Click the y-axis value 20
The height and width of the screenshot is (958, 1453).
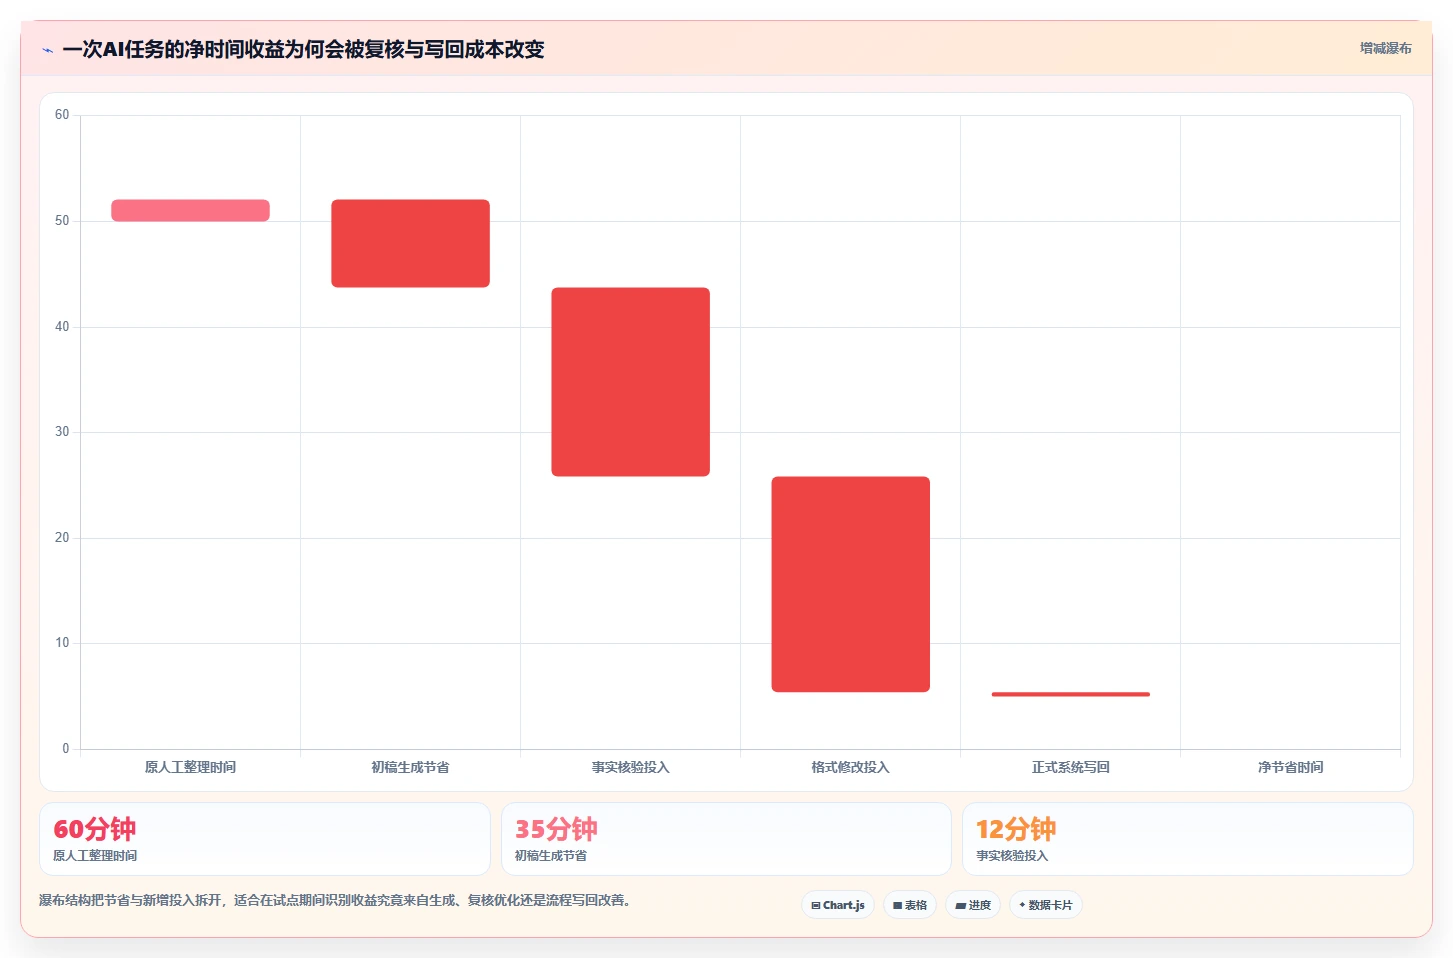coord(62,538)
